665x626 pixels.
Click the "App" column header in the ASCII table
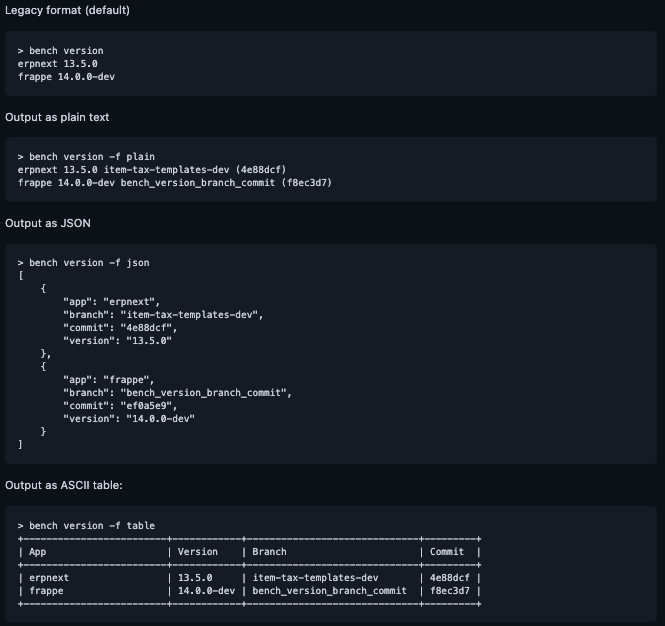(38, 552)
